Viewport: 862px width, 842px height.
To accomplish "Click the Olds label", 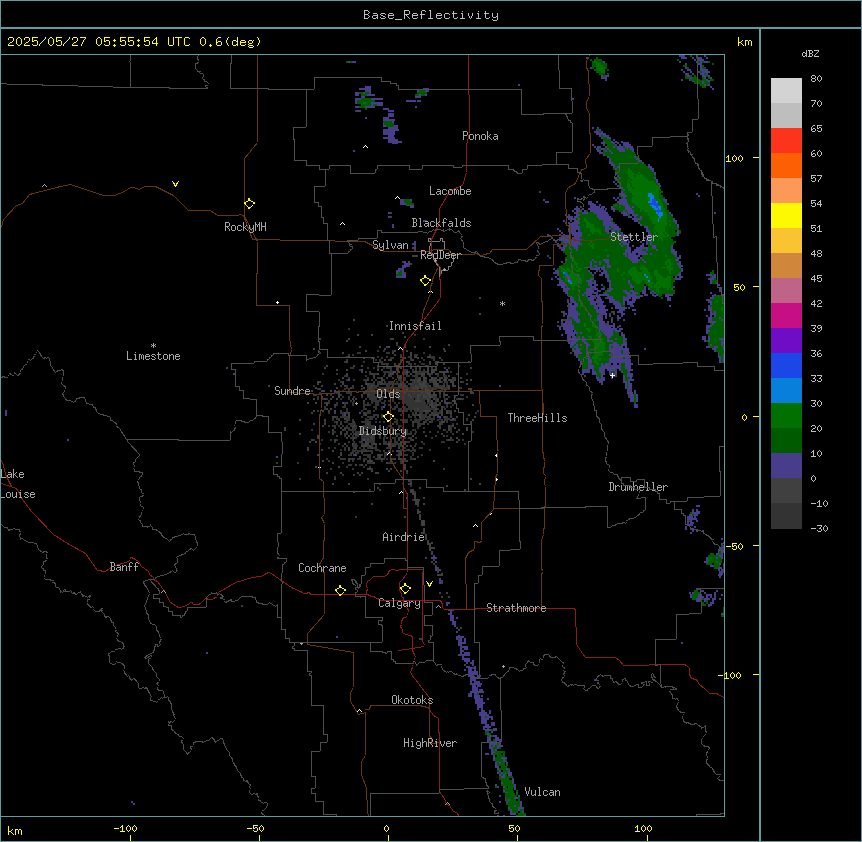I will point(388,394).
